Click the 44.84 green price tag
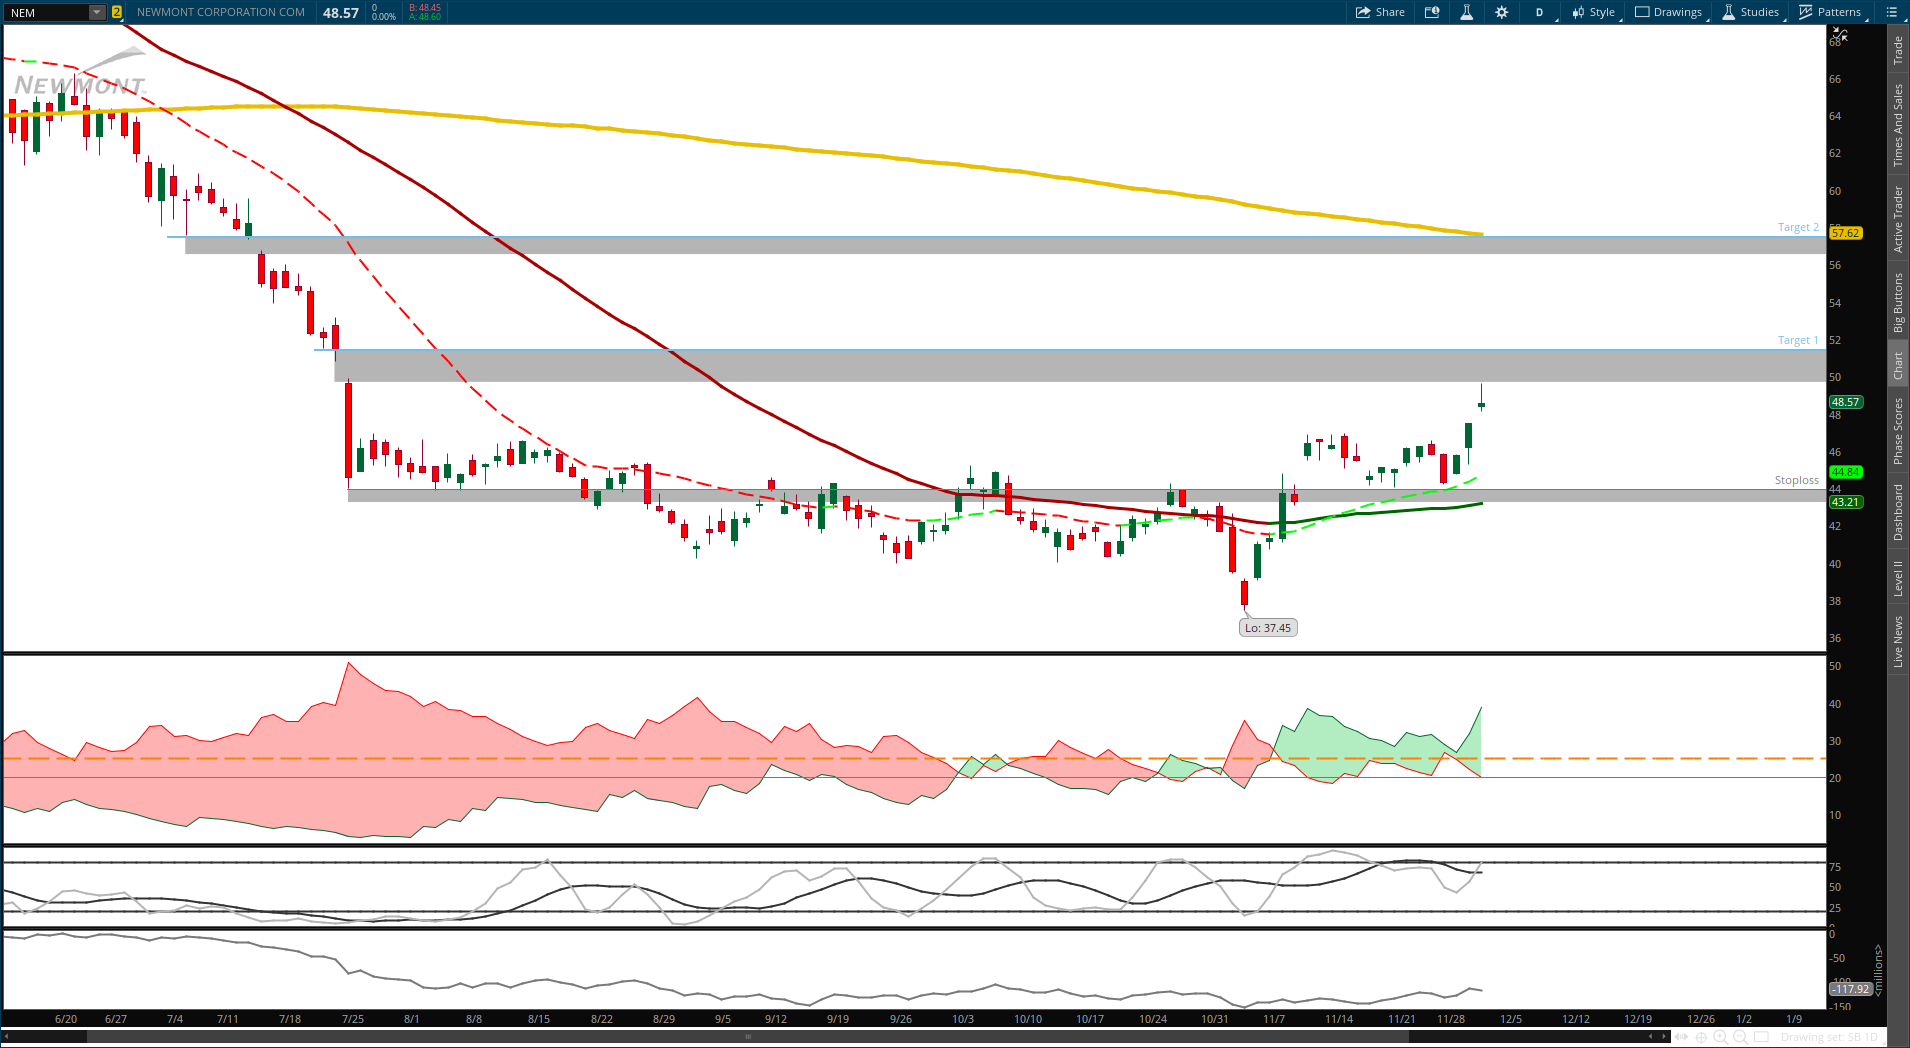This screenshot has height=1048, width=1910. (1846, 472)
